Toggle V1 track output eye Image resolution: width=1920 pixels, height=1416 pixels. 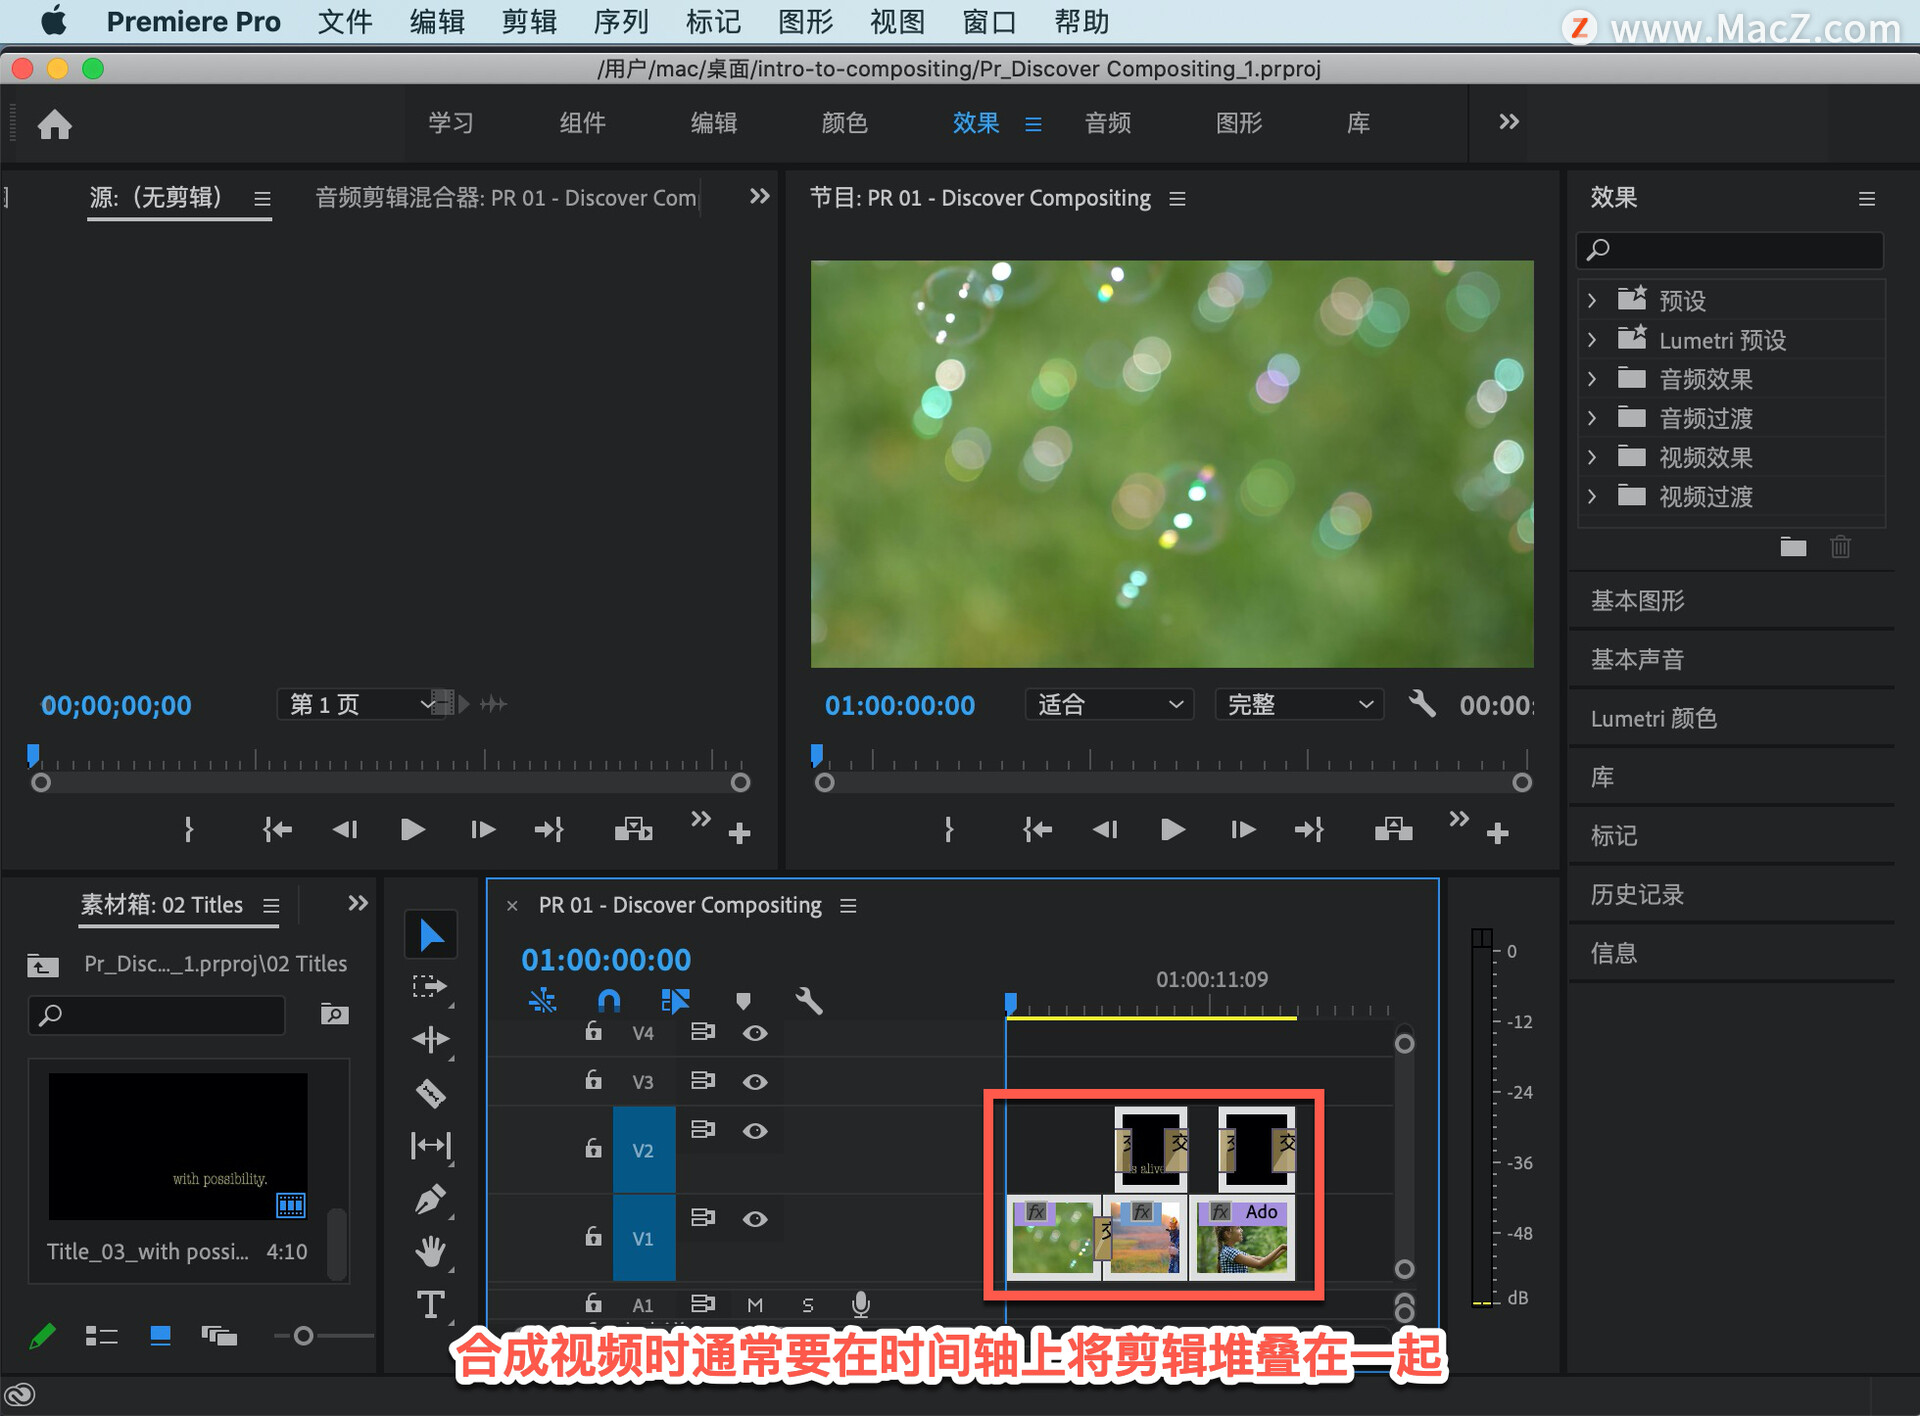pos(755,1219)
